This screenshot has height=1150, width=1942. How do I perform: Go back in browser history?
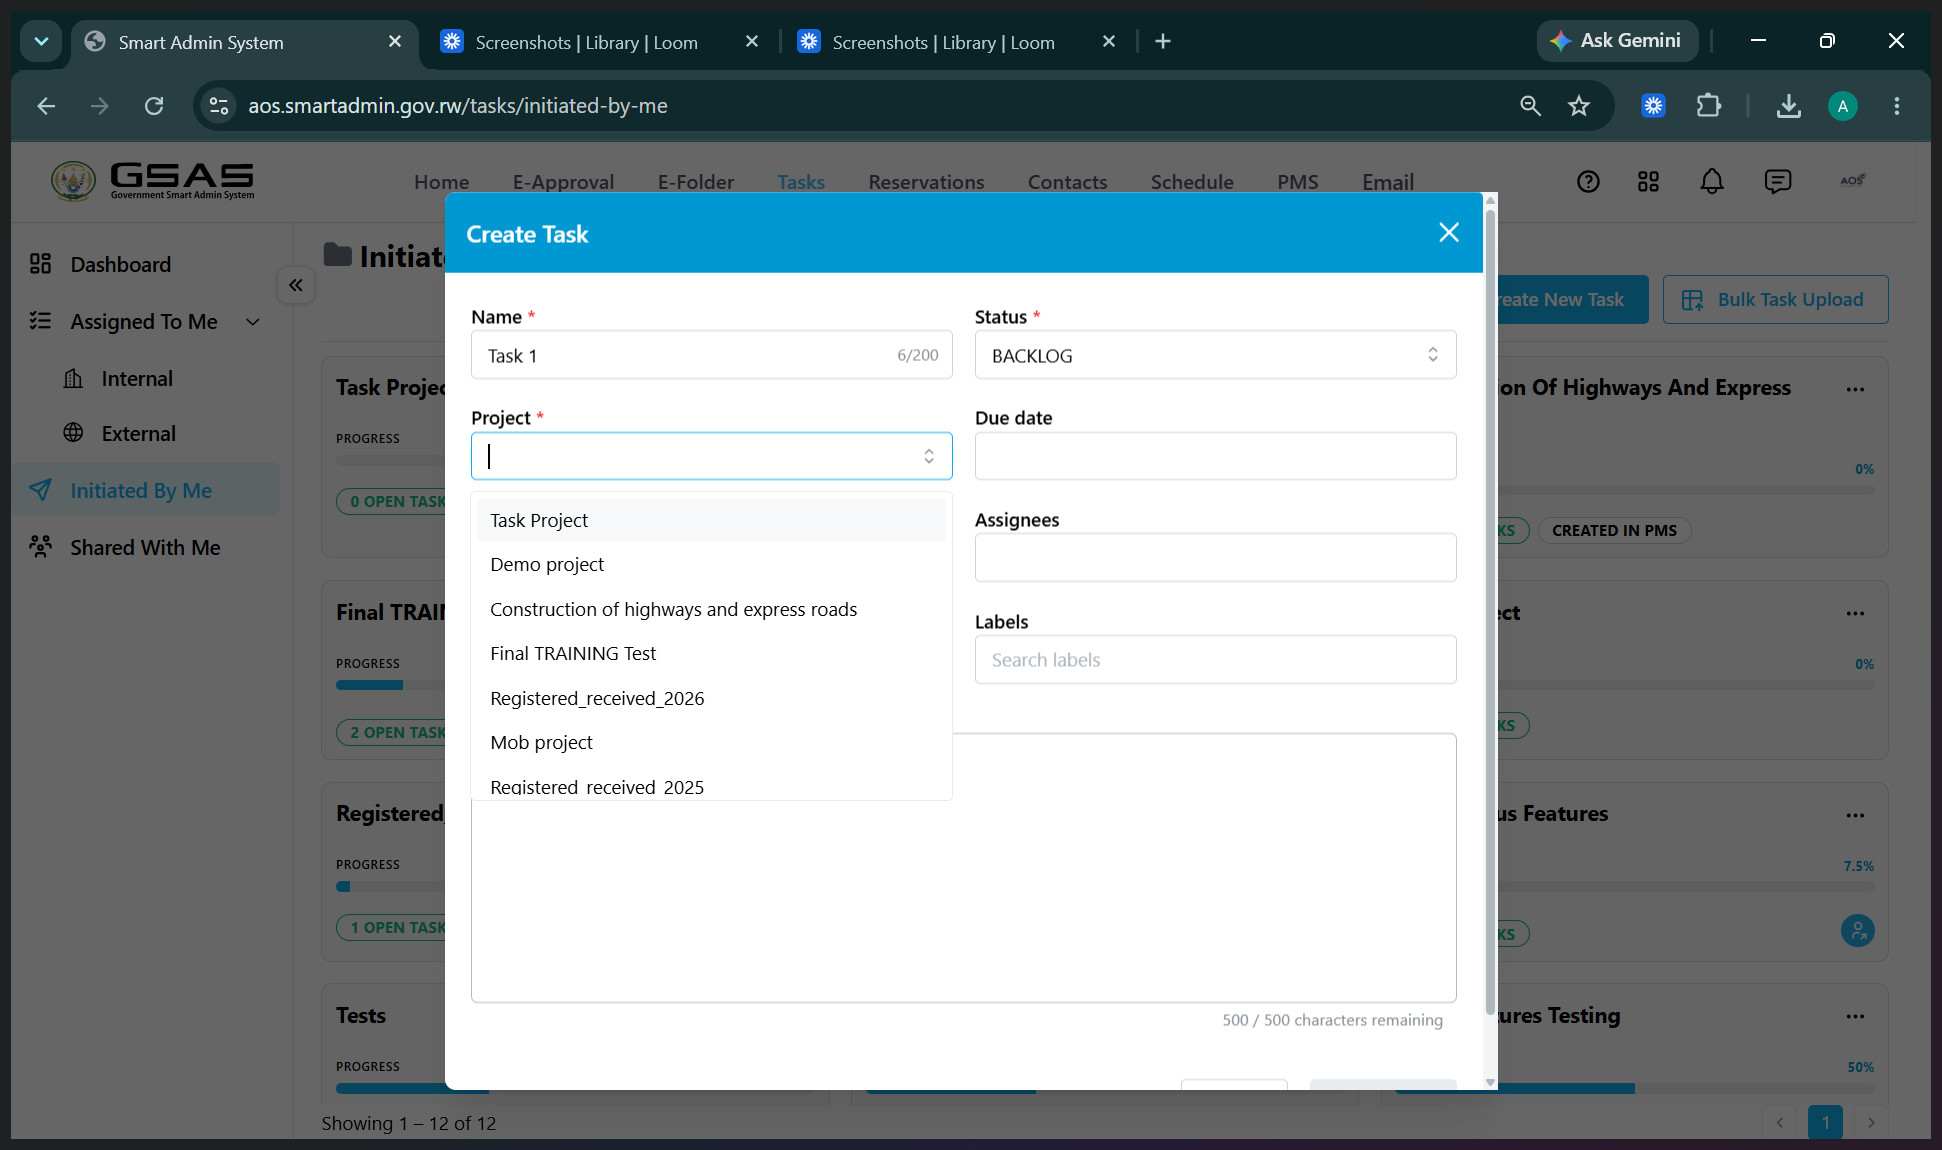click(46, 106)
